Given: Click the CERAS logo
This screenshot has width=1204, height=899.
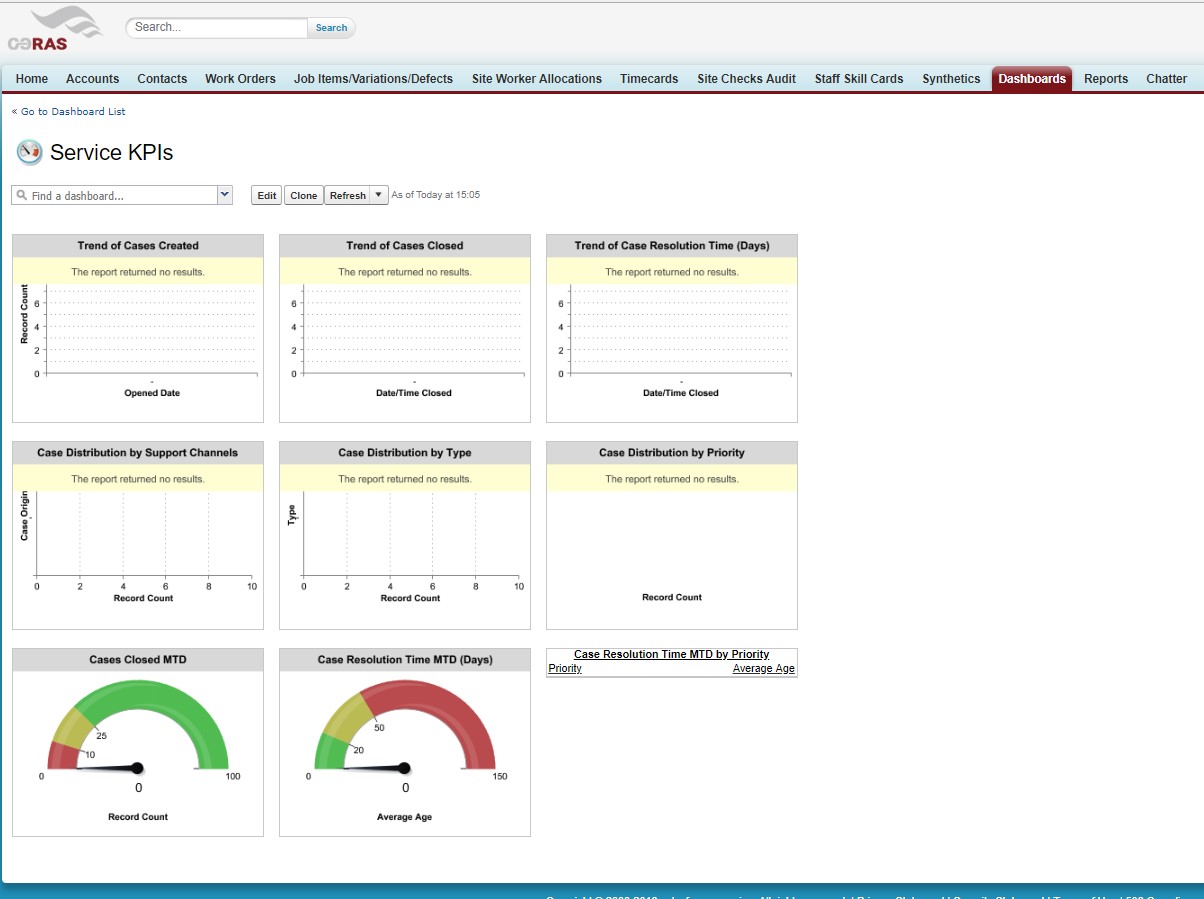Looking at the screenshot, I should [x=55, y=28].
